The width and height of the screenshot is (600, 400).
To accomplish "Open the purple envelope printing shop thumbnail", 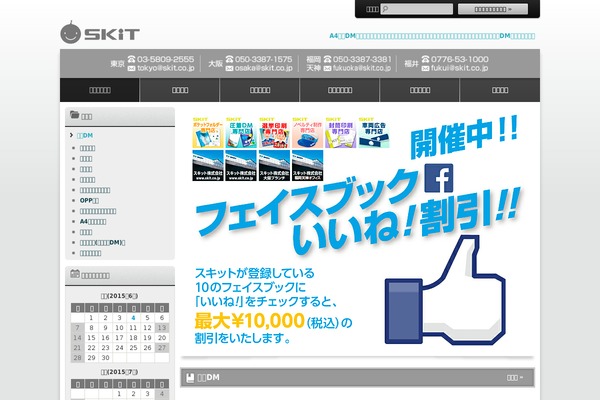I will coord(341,132).
